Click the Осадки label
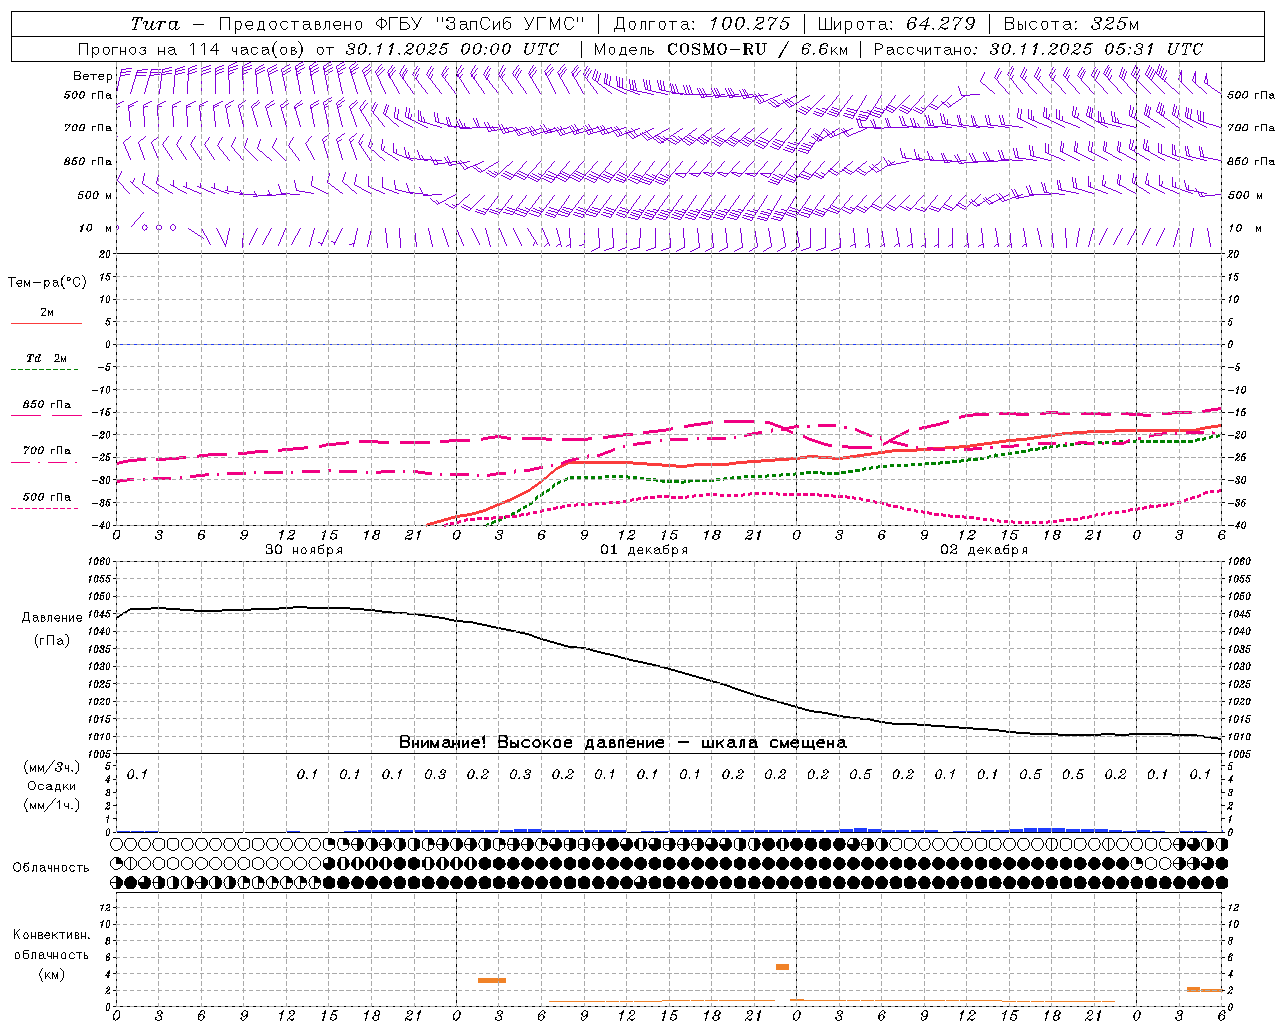The width and height of the screenshot is (1280, 1024). click(x=52, y=786)
